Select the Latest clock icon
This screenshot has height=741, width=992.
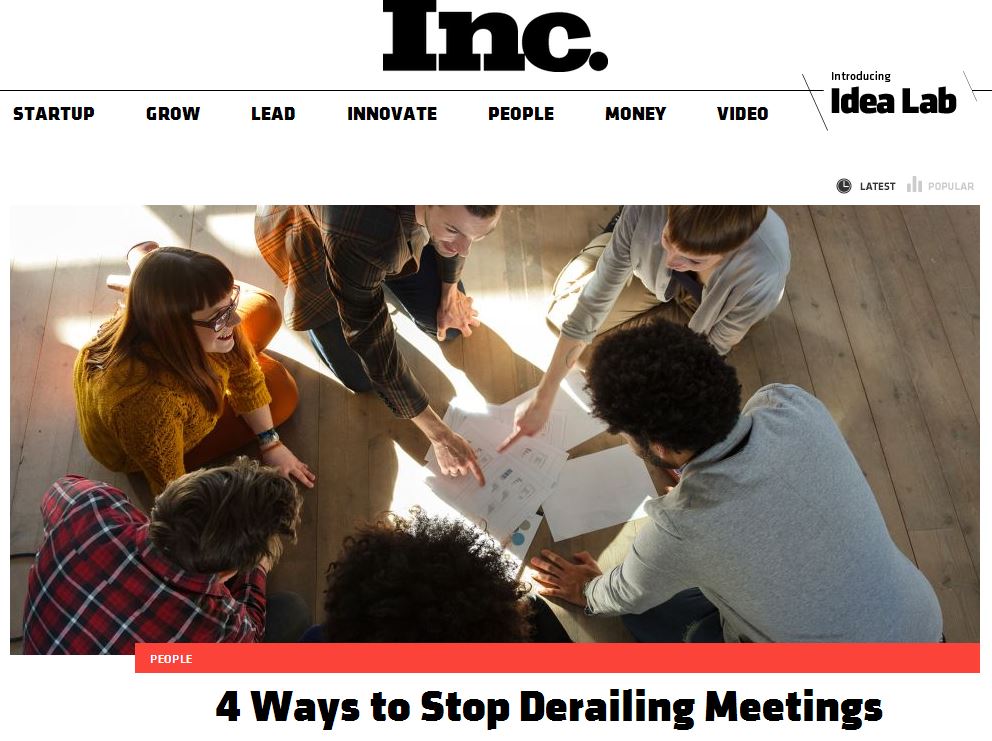(x=843, y=186)
